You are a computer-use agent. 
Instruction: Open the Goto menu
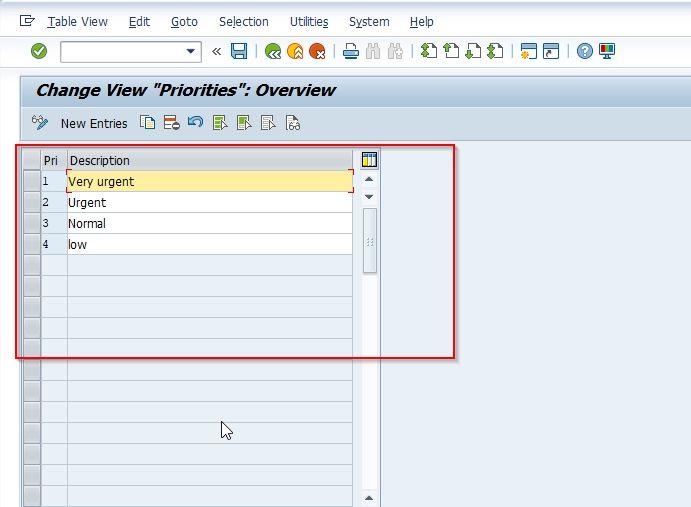point(184,22)
